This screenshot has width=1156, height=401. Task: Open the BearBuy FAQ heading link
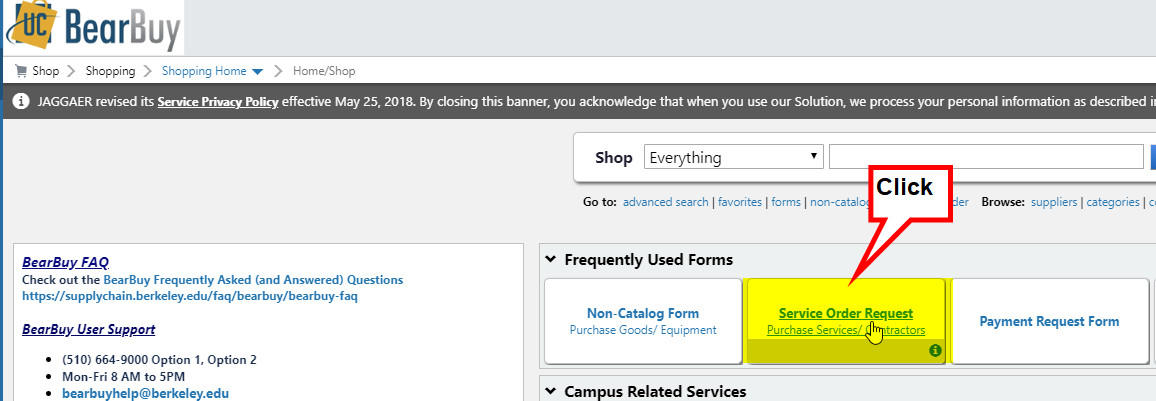[66, 262]
